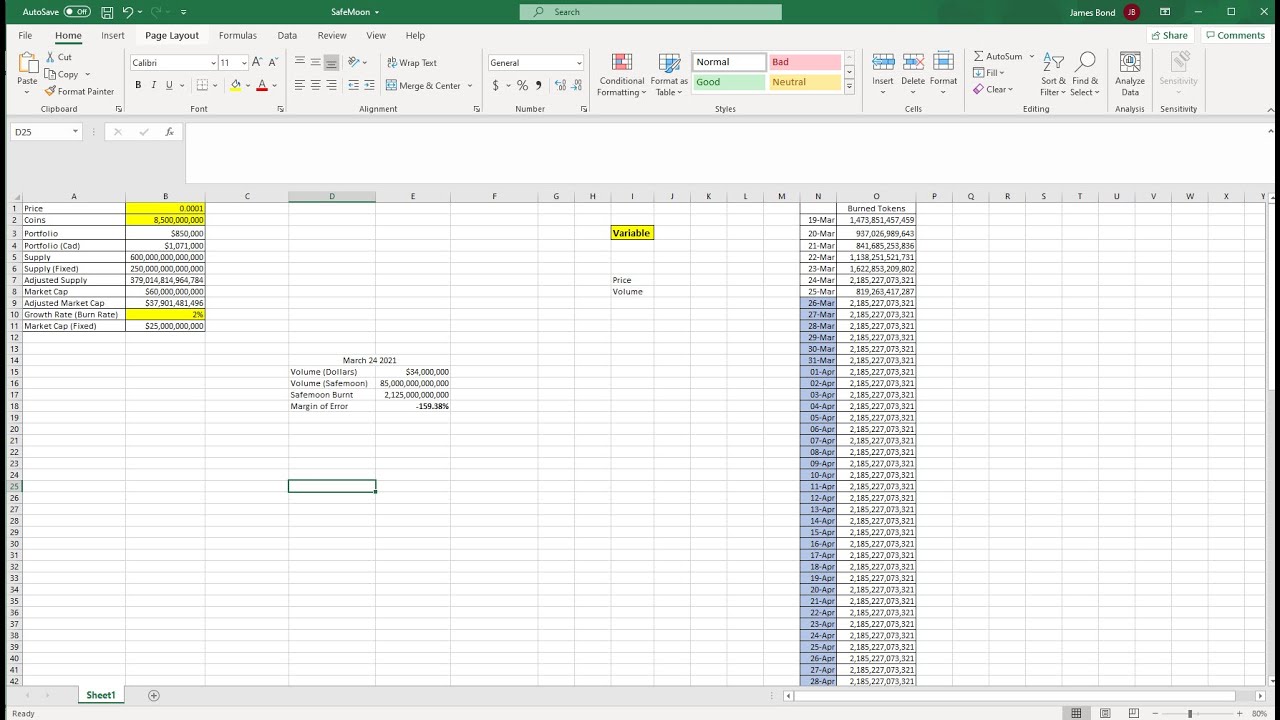Increase decimal places
The width and height of the screenshot is (1280, 720).
tap(560, 85)
